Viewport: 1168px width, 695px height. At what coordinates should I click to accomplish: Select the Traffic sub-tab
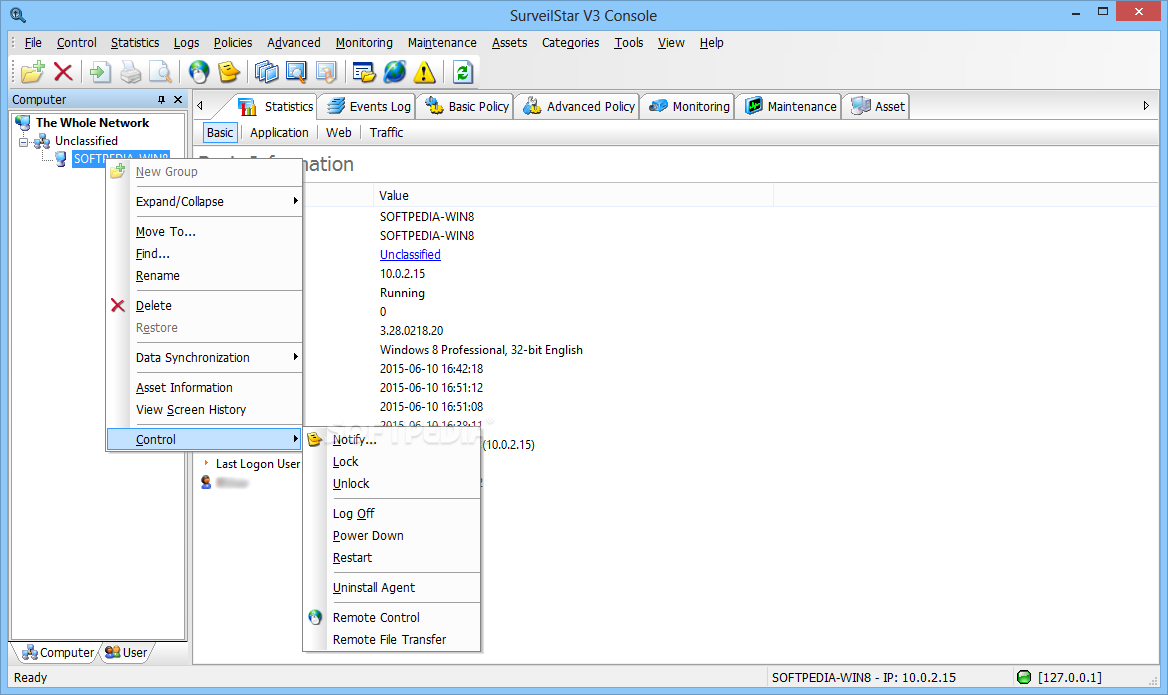pyautogui.click(x=386, y=133)
